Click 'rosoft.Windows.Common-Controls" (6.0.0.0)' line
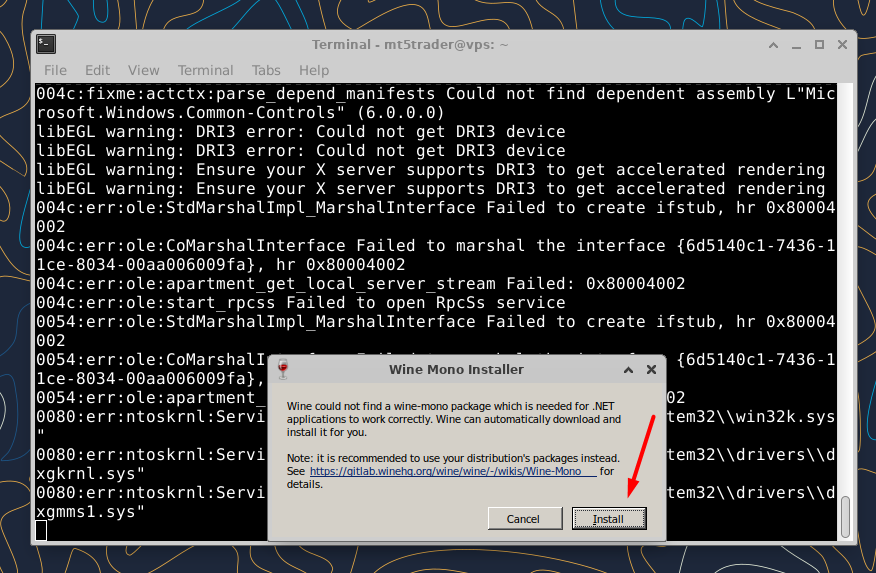Viewport: 876px width, 573px height. click(241, 113)
